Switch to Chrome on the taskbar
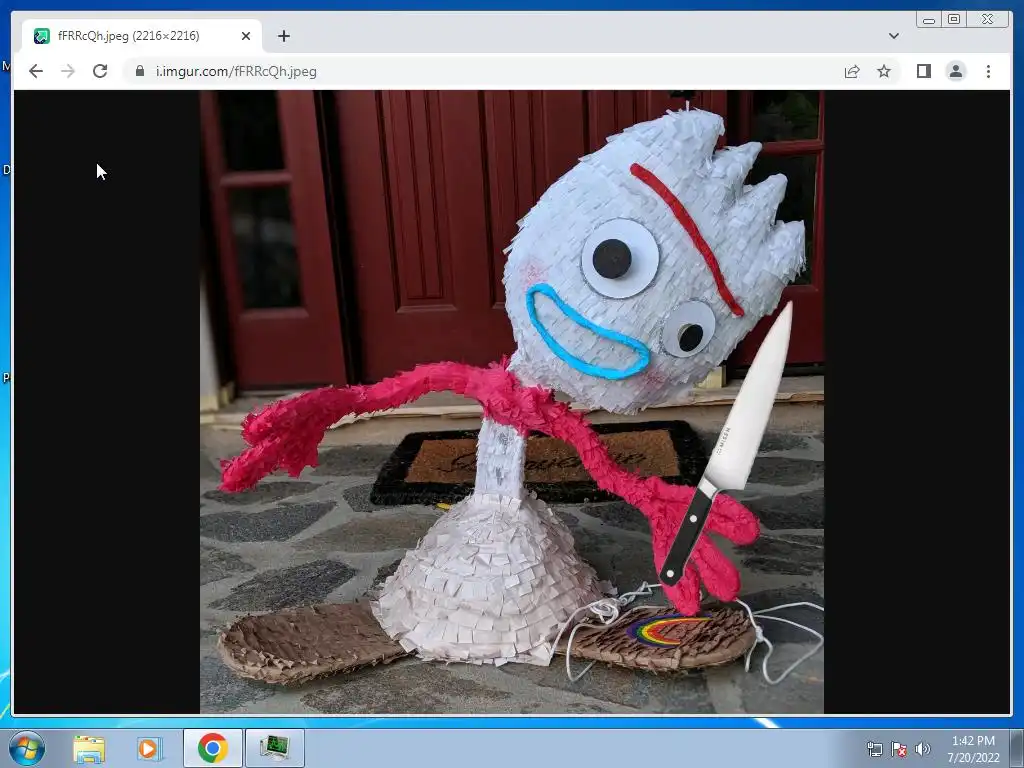This screenshot has width=1024, height=768. click(x=212, y=748)
